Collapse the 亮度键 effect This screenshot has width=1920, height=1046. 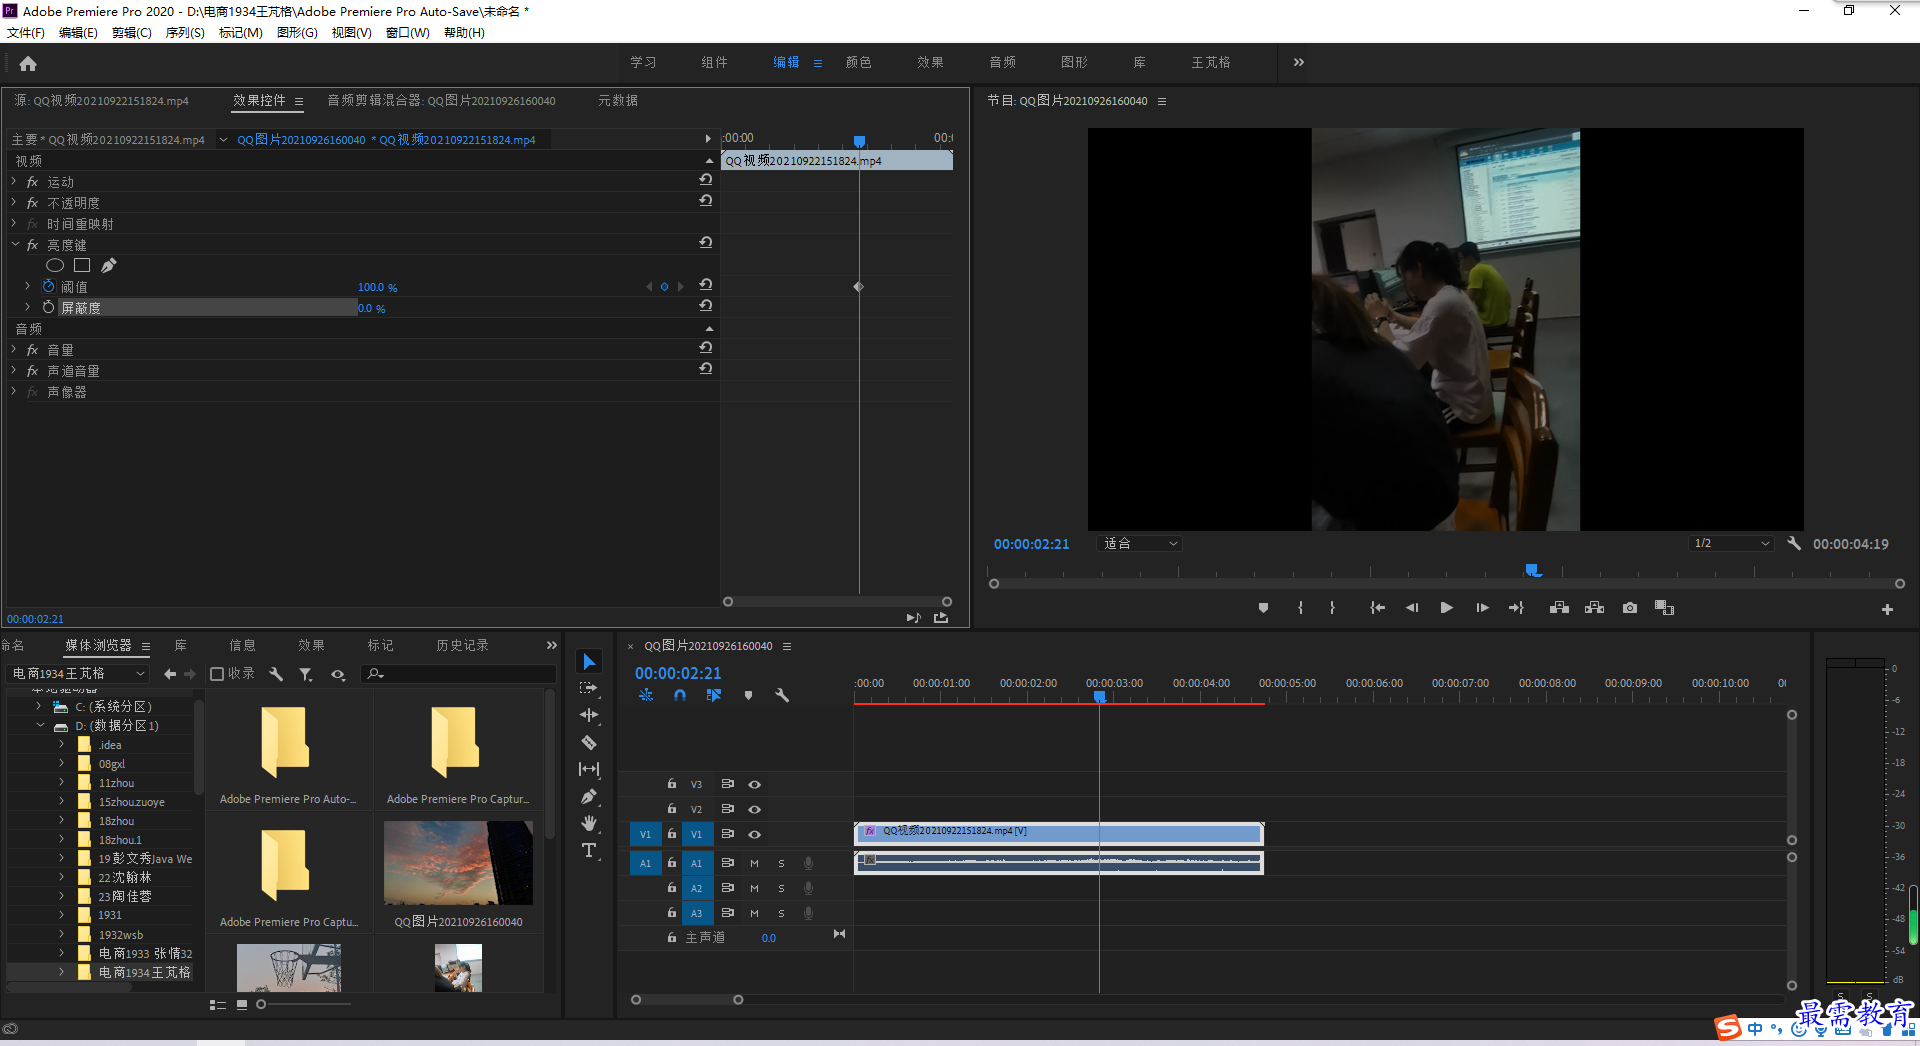[14, 244]
